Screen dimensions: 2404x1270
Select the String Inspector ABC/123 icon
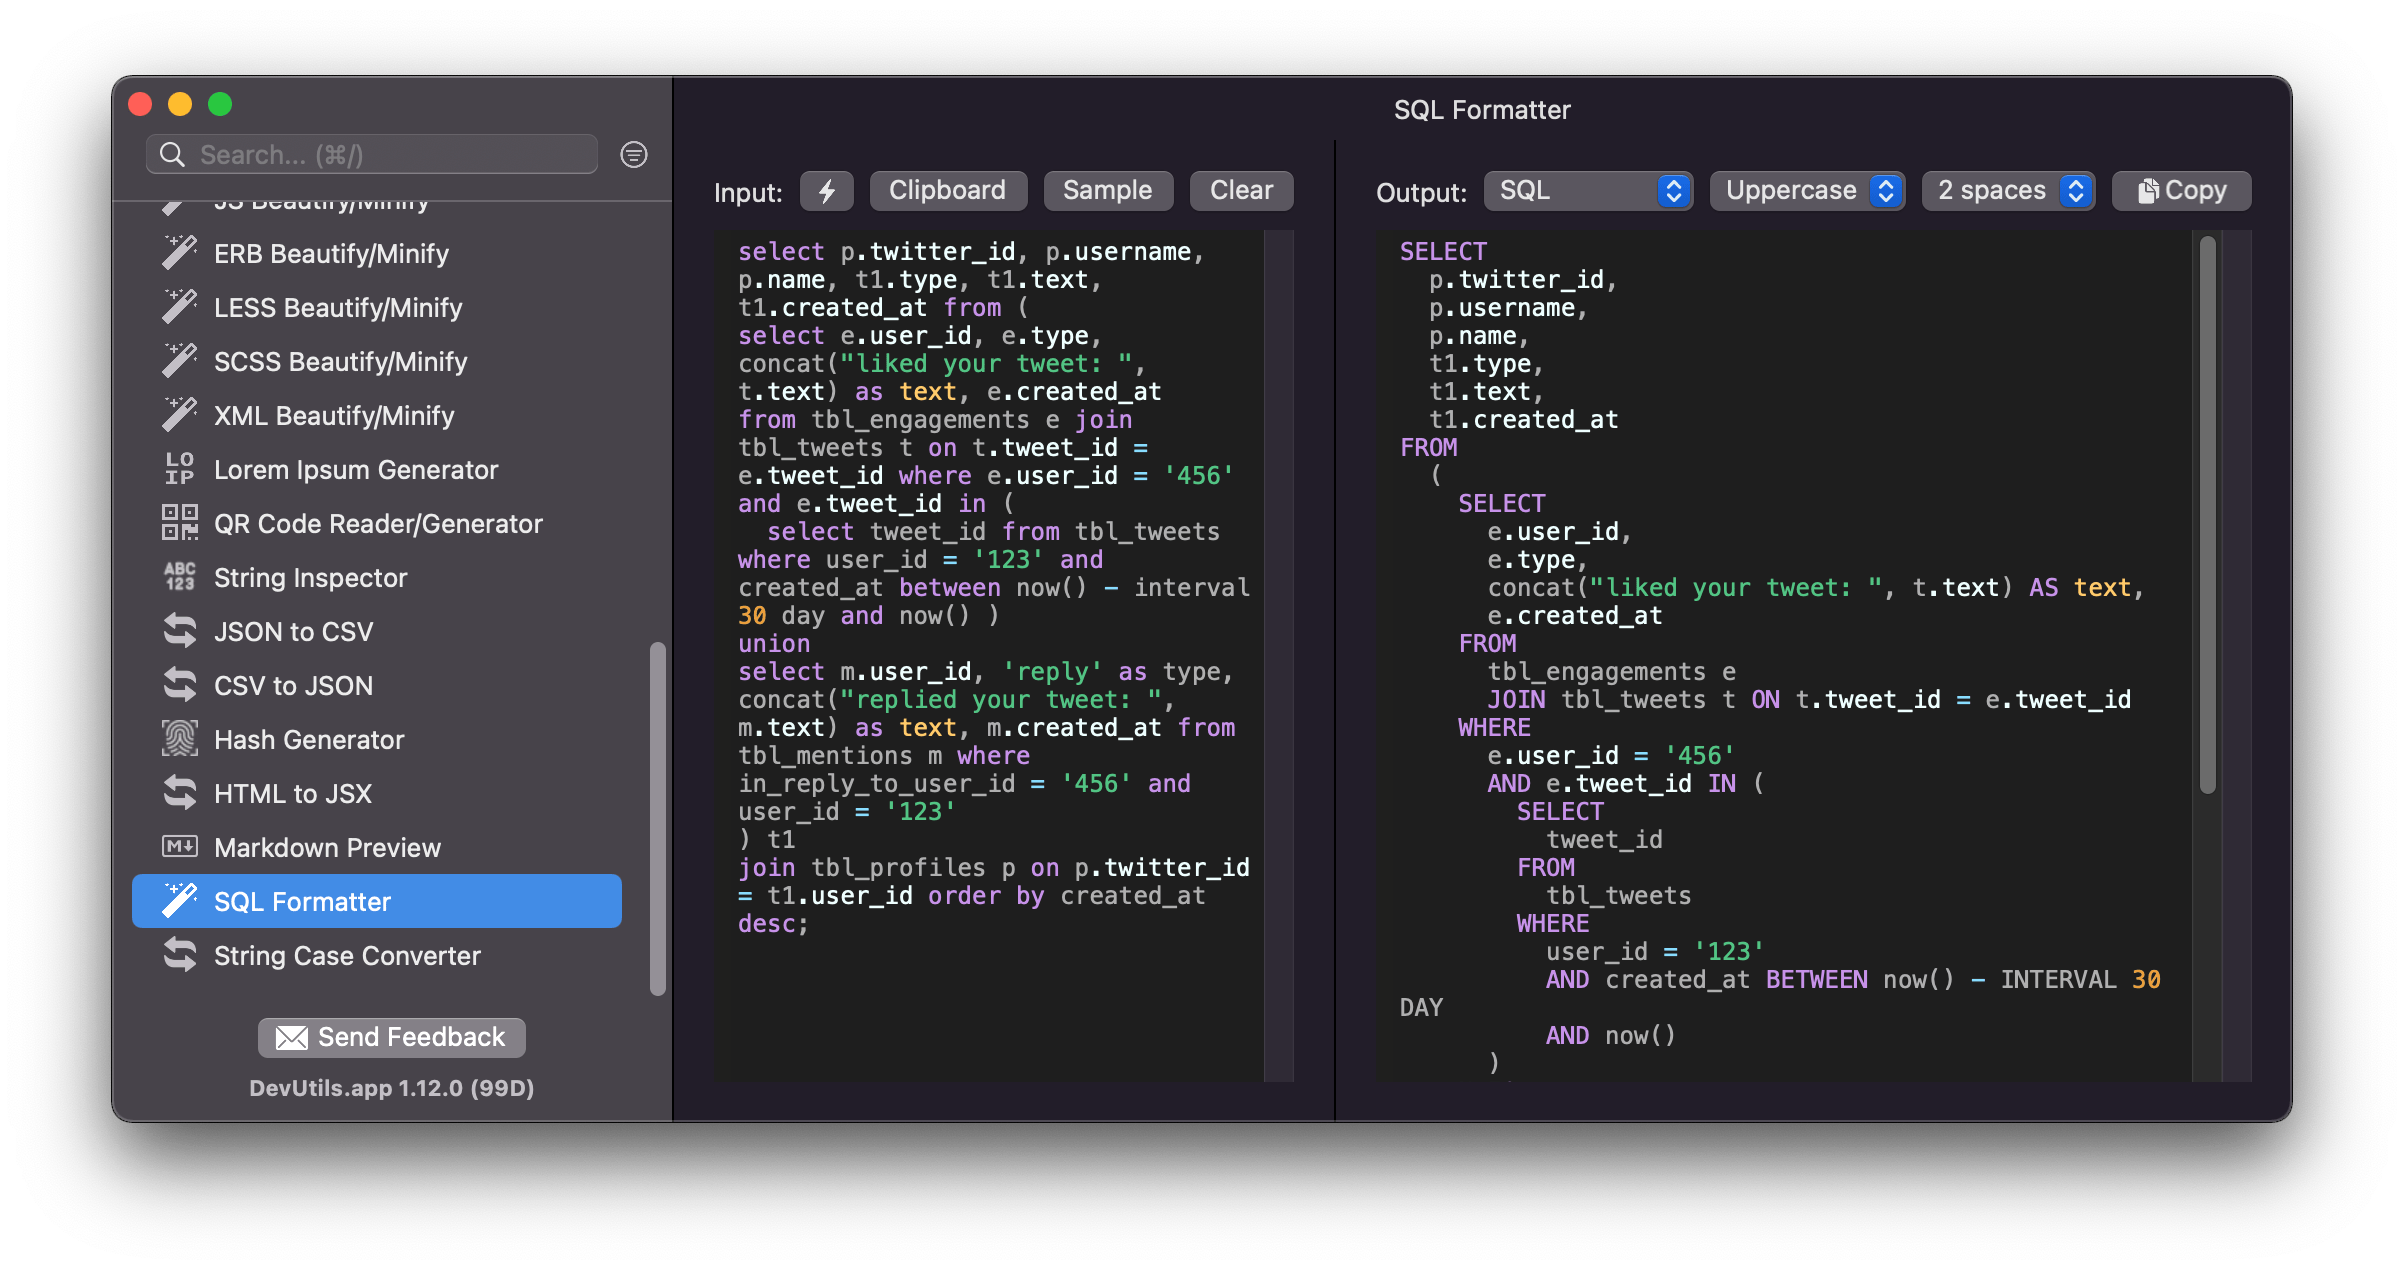point(180,577)
